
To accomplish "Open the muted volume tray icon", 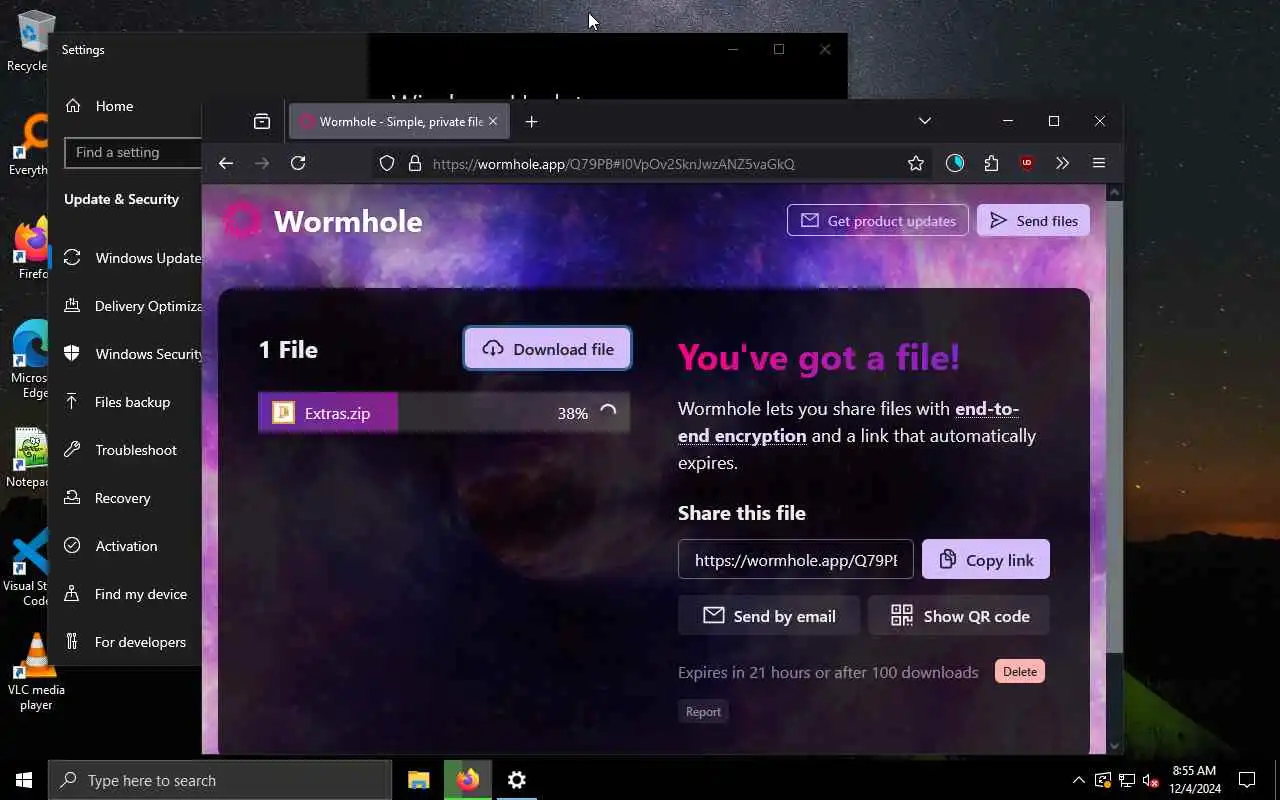I will tap(1151, 780).
